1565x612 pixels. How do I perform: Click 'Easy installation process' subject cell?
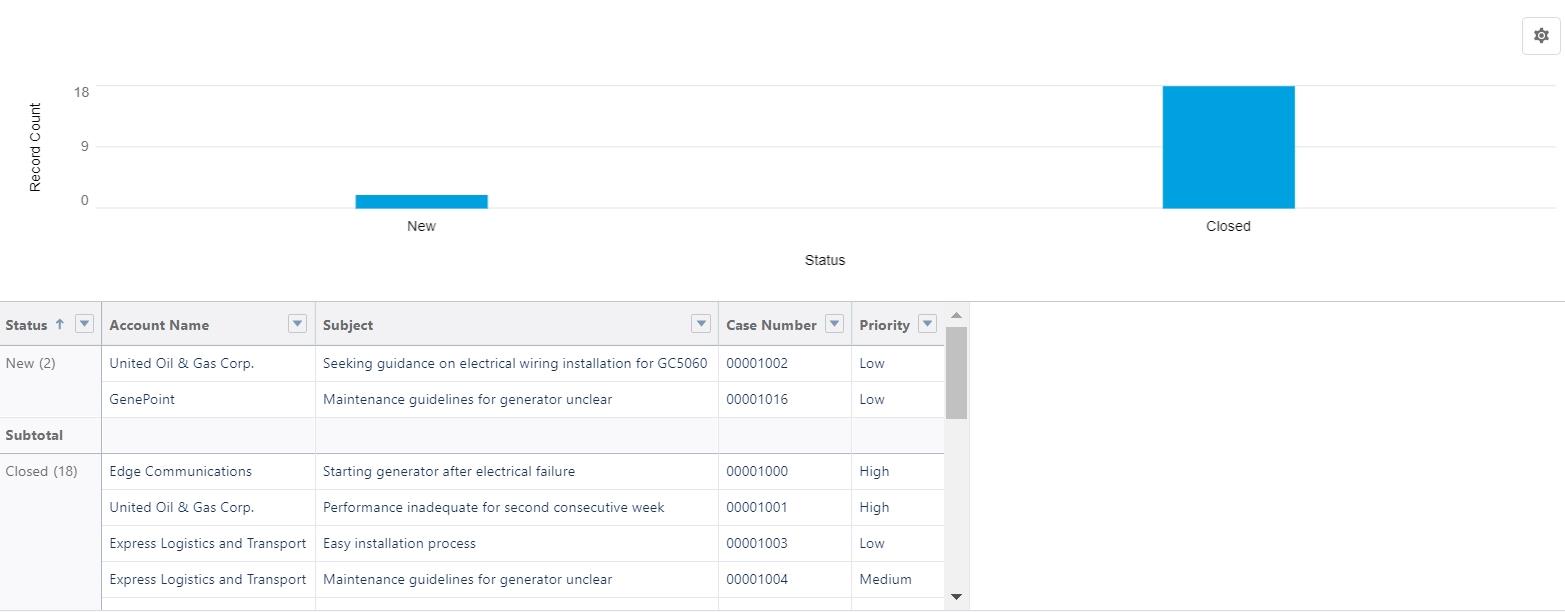399,543
